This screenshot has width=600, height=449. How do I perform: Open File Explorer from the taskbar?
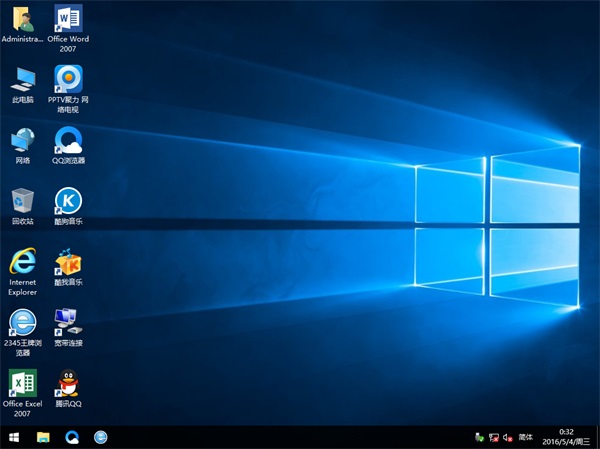click(43, 437)
